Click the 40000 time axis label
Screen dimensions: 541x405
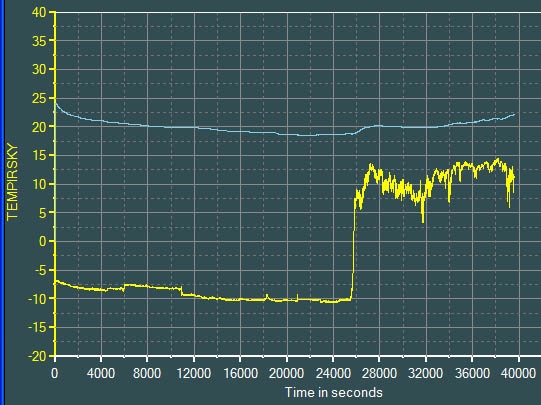coord(518,374)
